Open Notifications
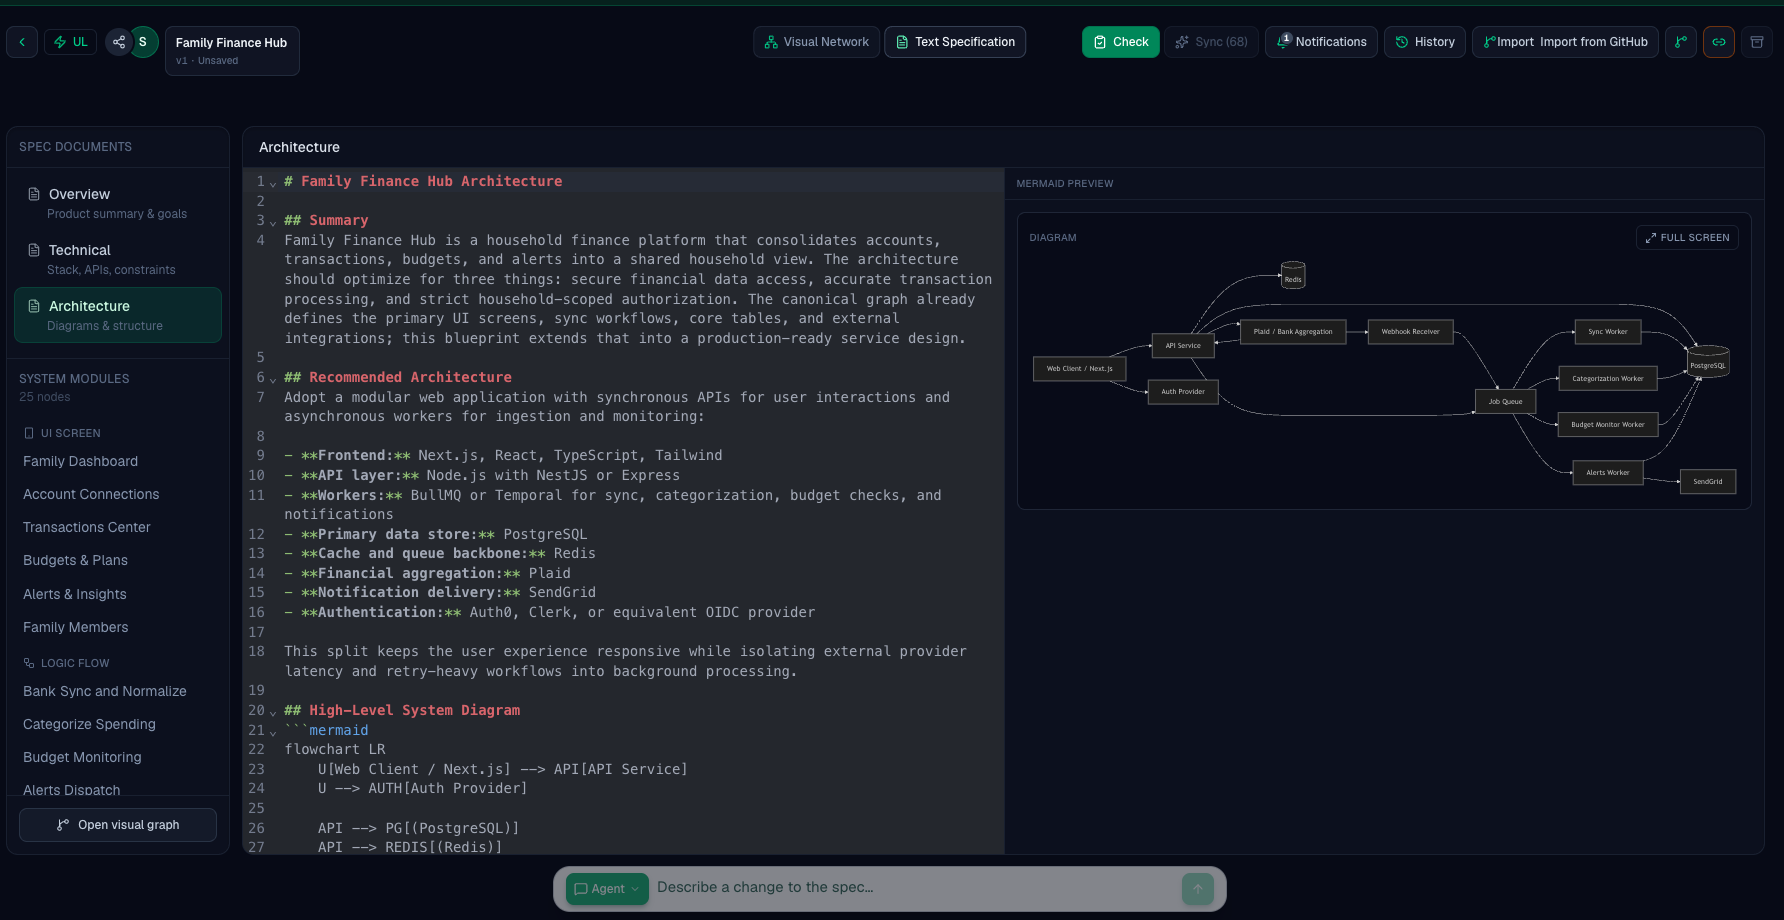This screenshot has width=1784, height=920. coord(1321,42)
